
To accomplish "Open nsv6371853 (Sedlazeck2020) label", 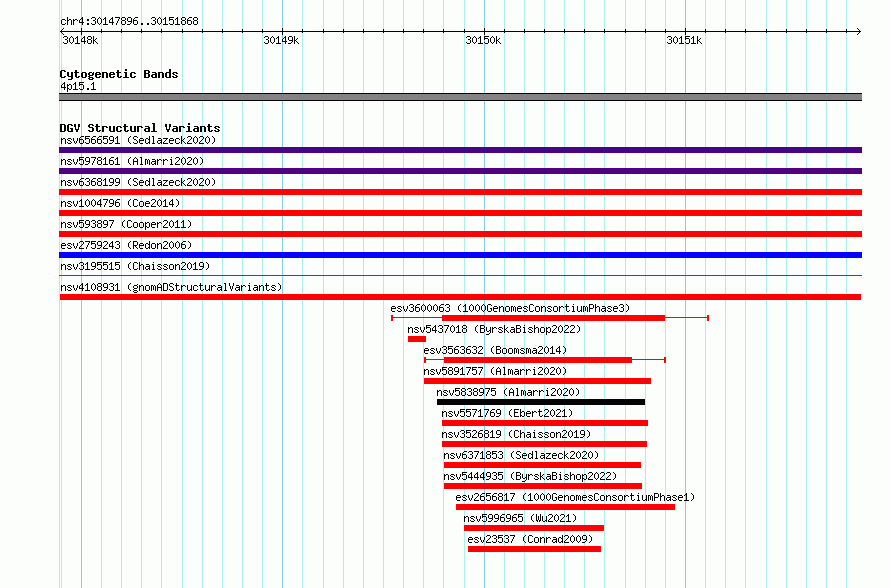I will (x=521, y=455).
